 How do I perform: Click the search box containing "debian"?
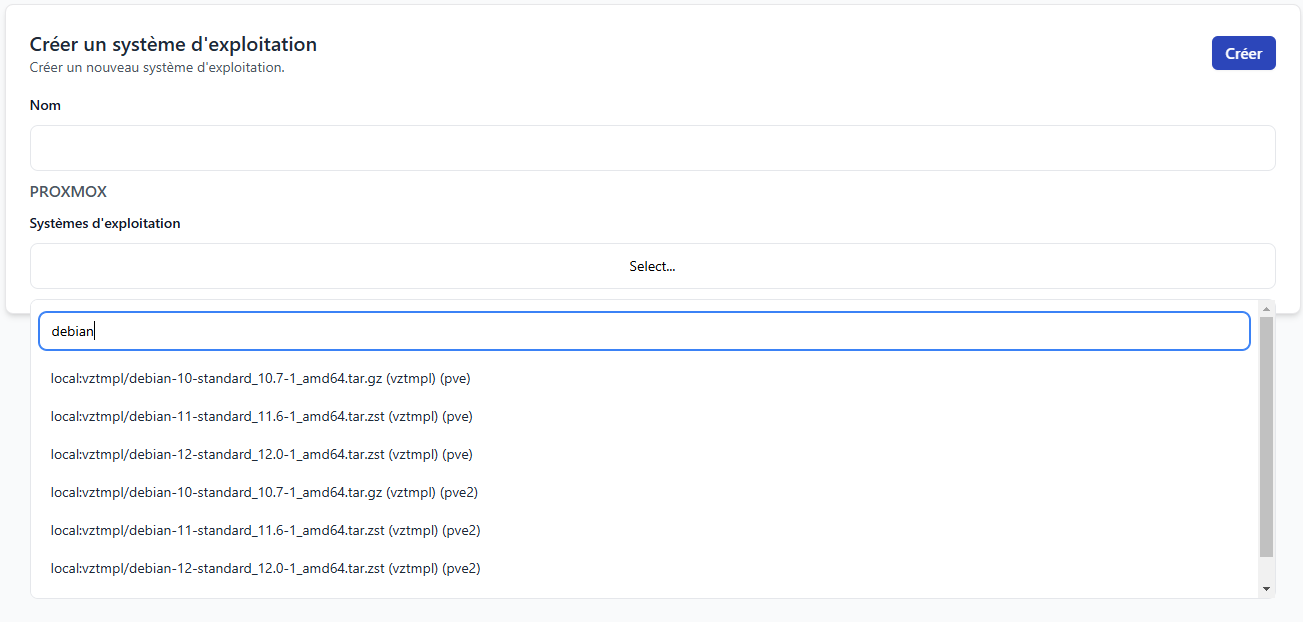(x=644, y=331)
